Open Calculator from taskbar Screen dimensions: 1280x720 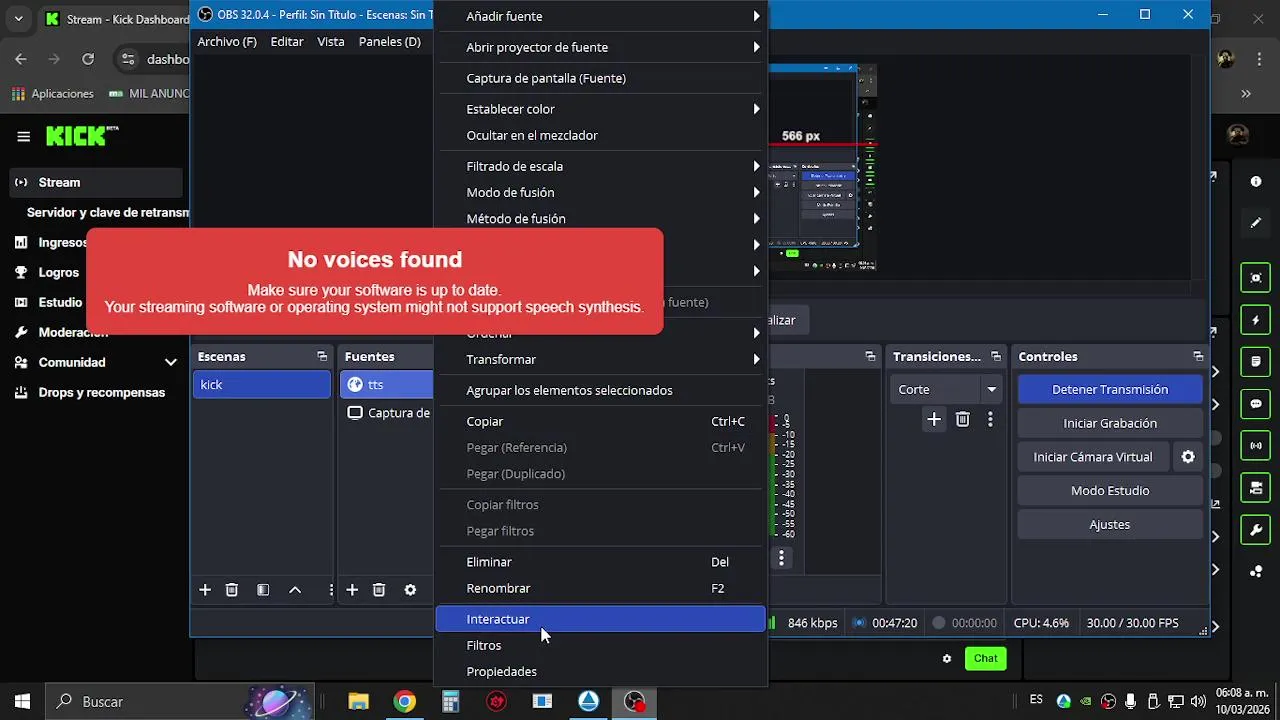(450, 702)
